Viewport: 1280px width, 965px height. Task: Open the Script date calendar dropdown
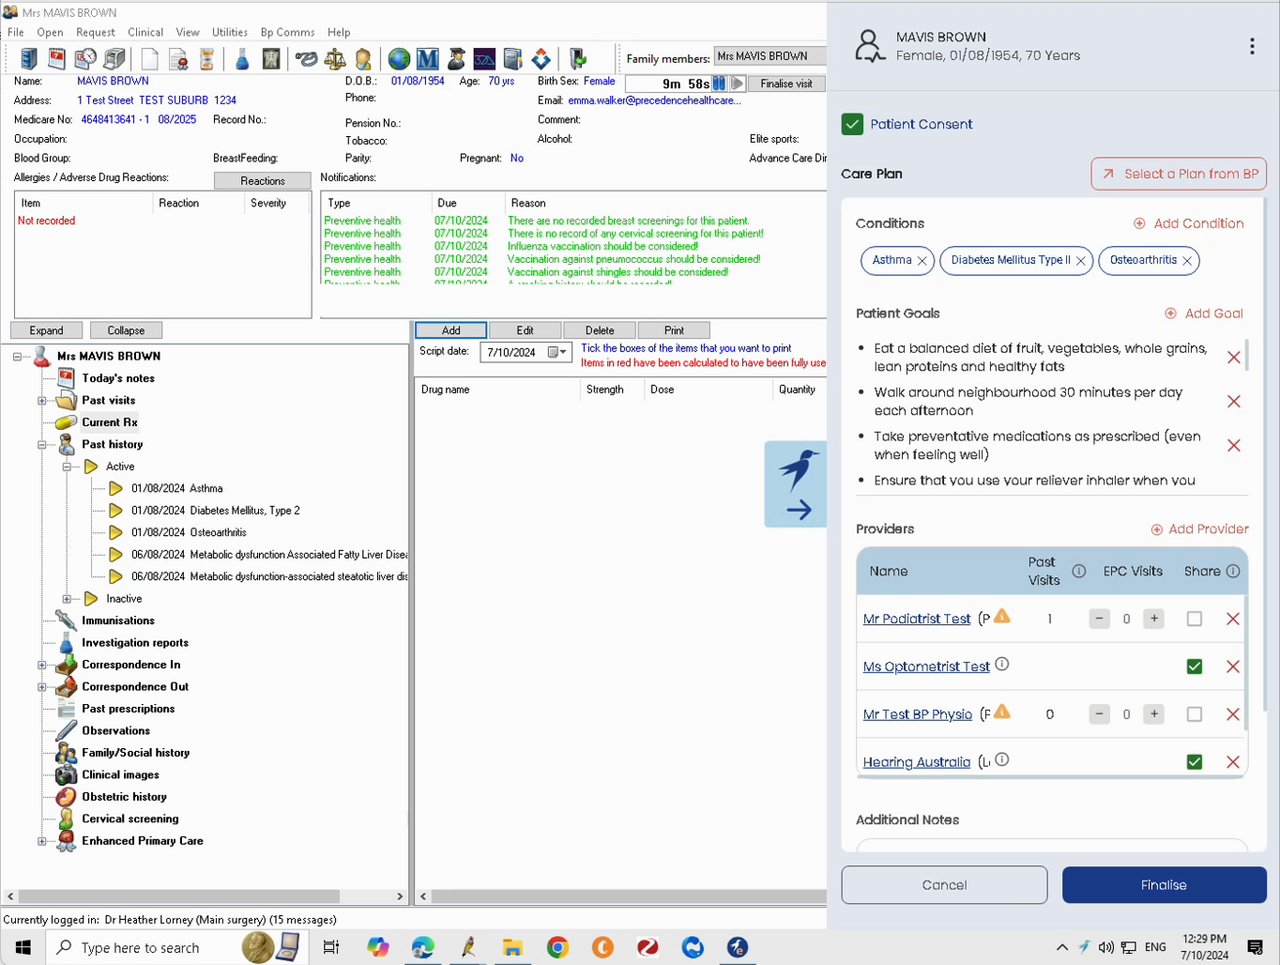[x=558, y=352]
